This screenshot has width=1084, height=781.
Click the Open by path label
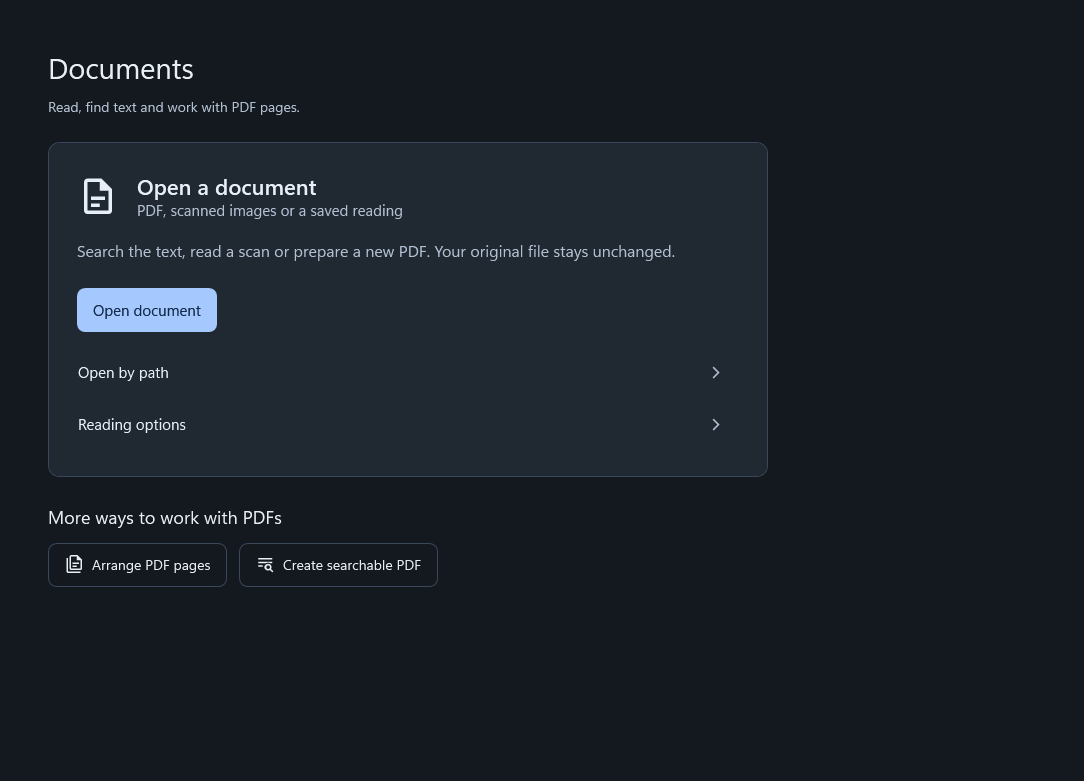coord(123,373)
